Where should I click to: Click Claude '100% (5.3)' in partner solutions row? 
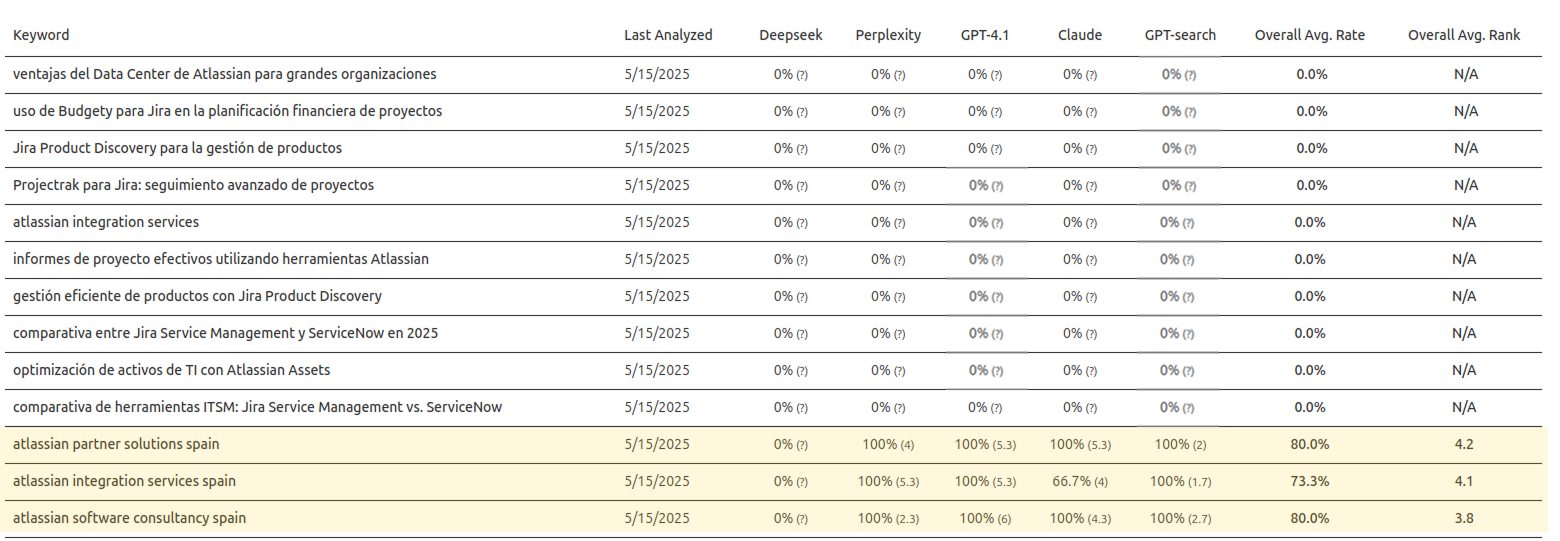tap(1080, 444)
